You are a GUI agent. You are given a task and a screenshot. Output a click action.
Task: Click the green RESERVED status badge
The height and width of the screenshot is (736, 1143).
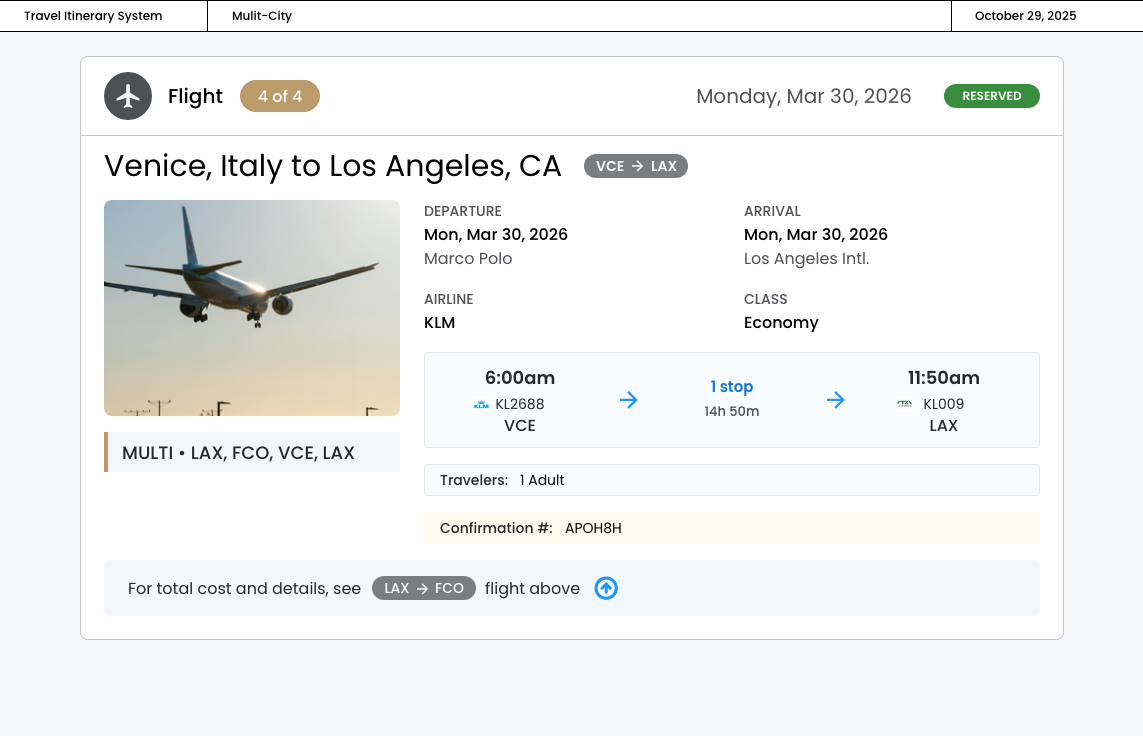click(991, 96)
